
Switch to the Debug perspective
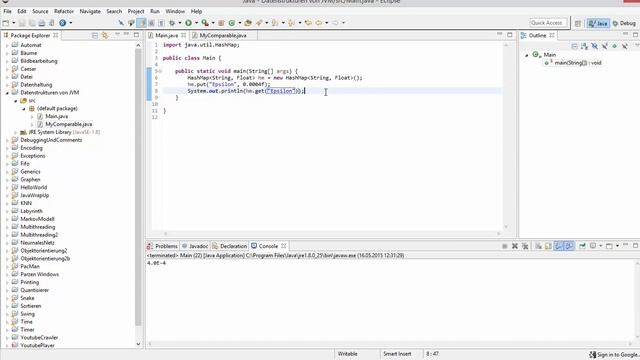click(624, 23)
